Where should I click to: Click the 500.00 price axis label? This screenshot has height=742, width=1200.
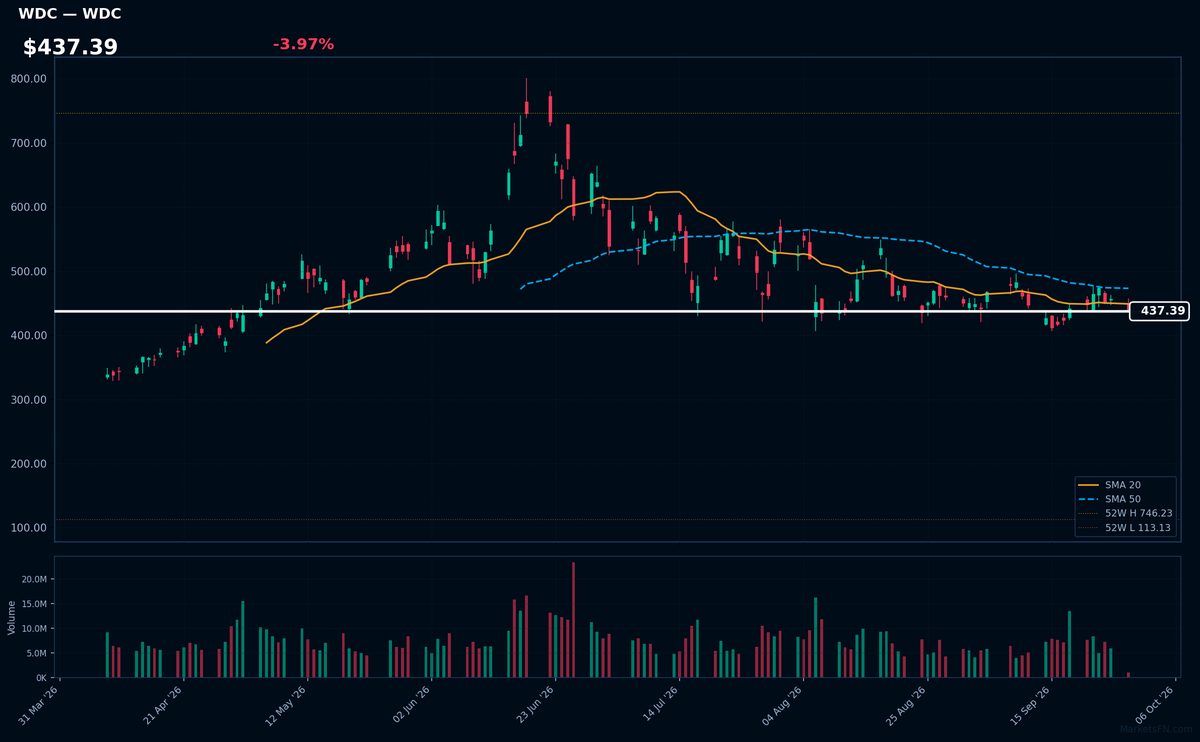29,271
